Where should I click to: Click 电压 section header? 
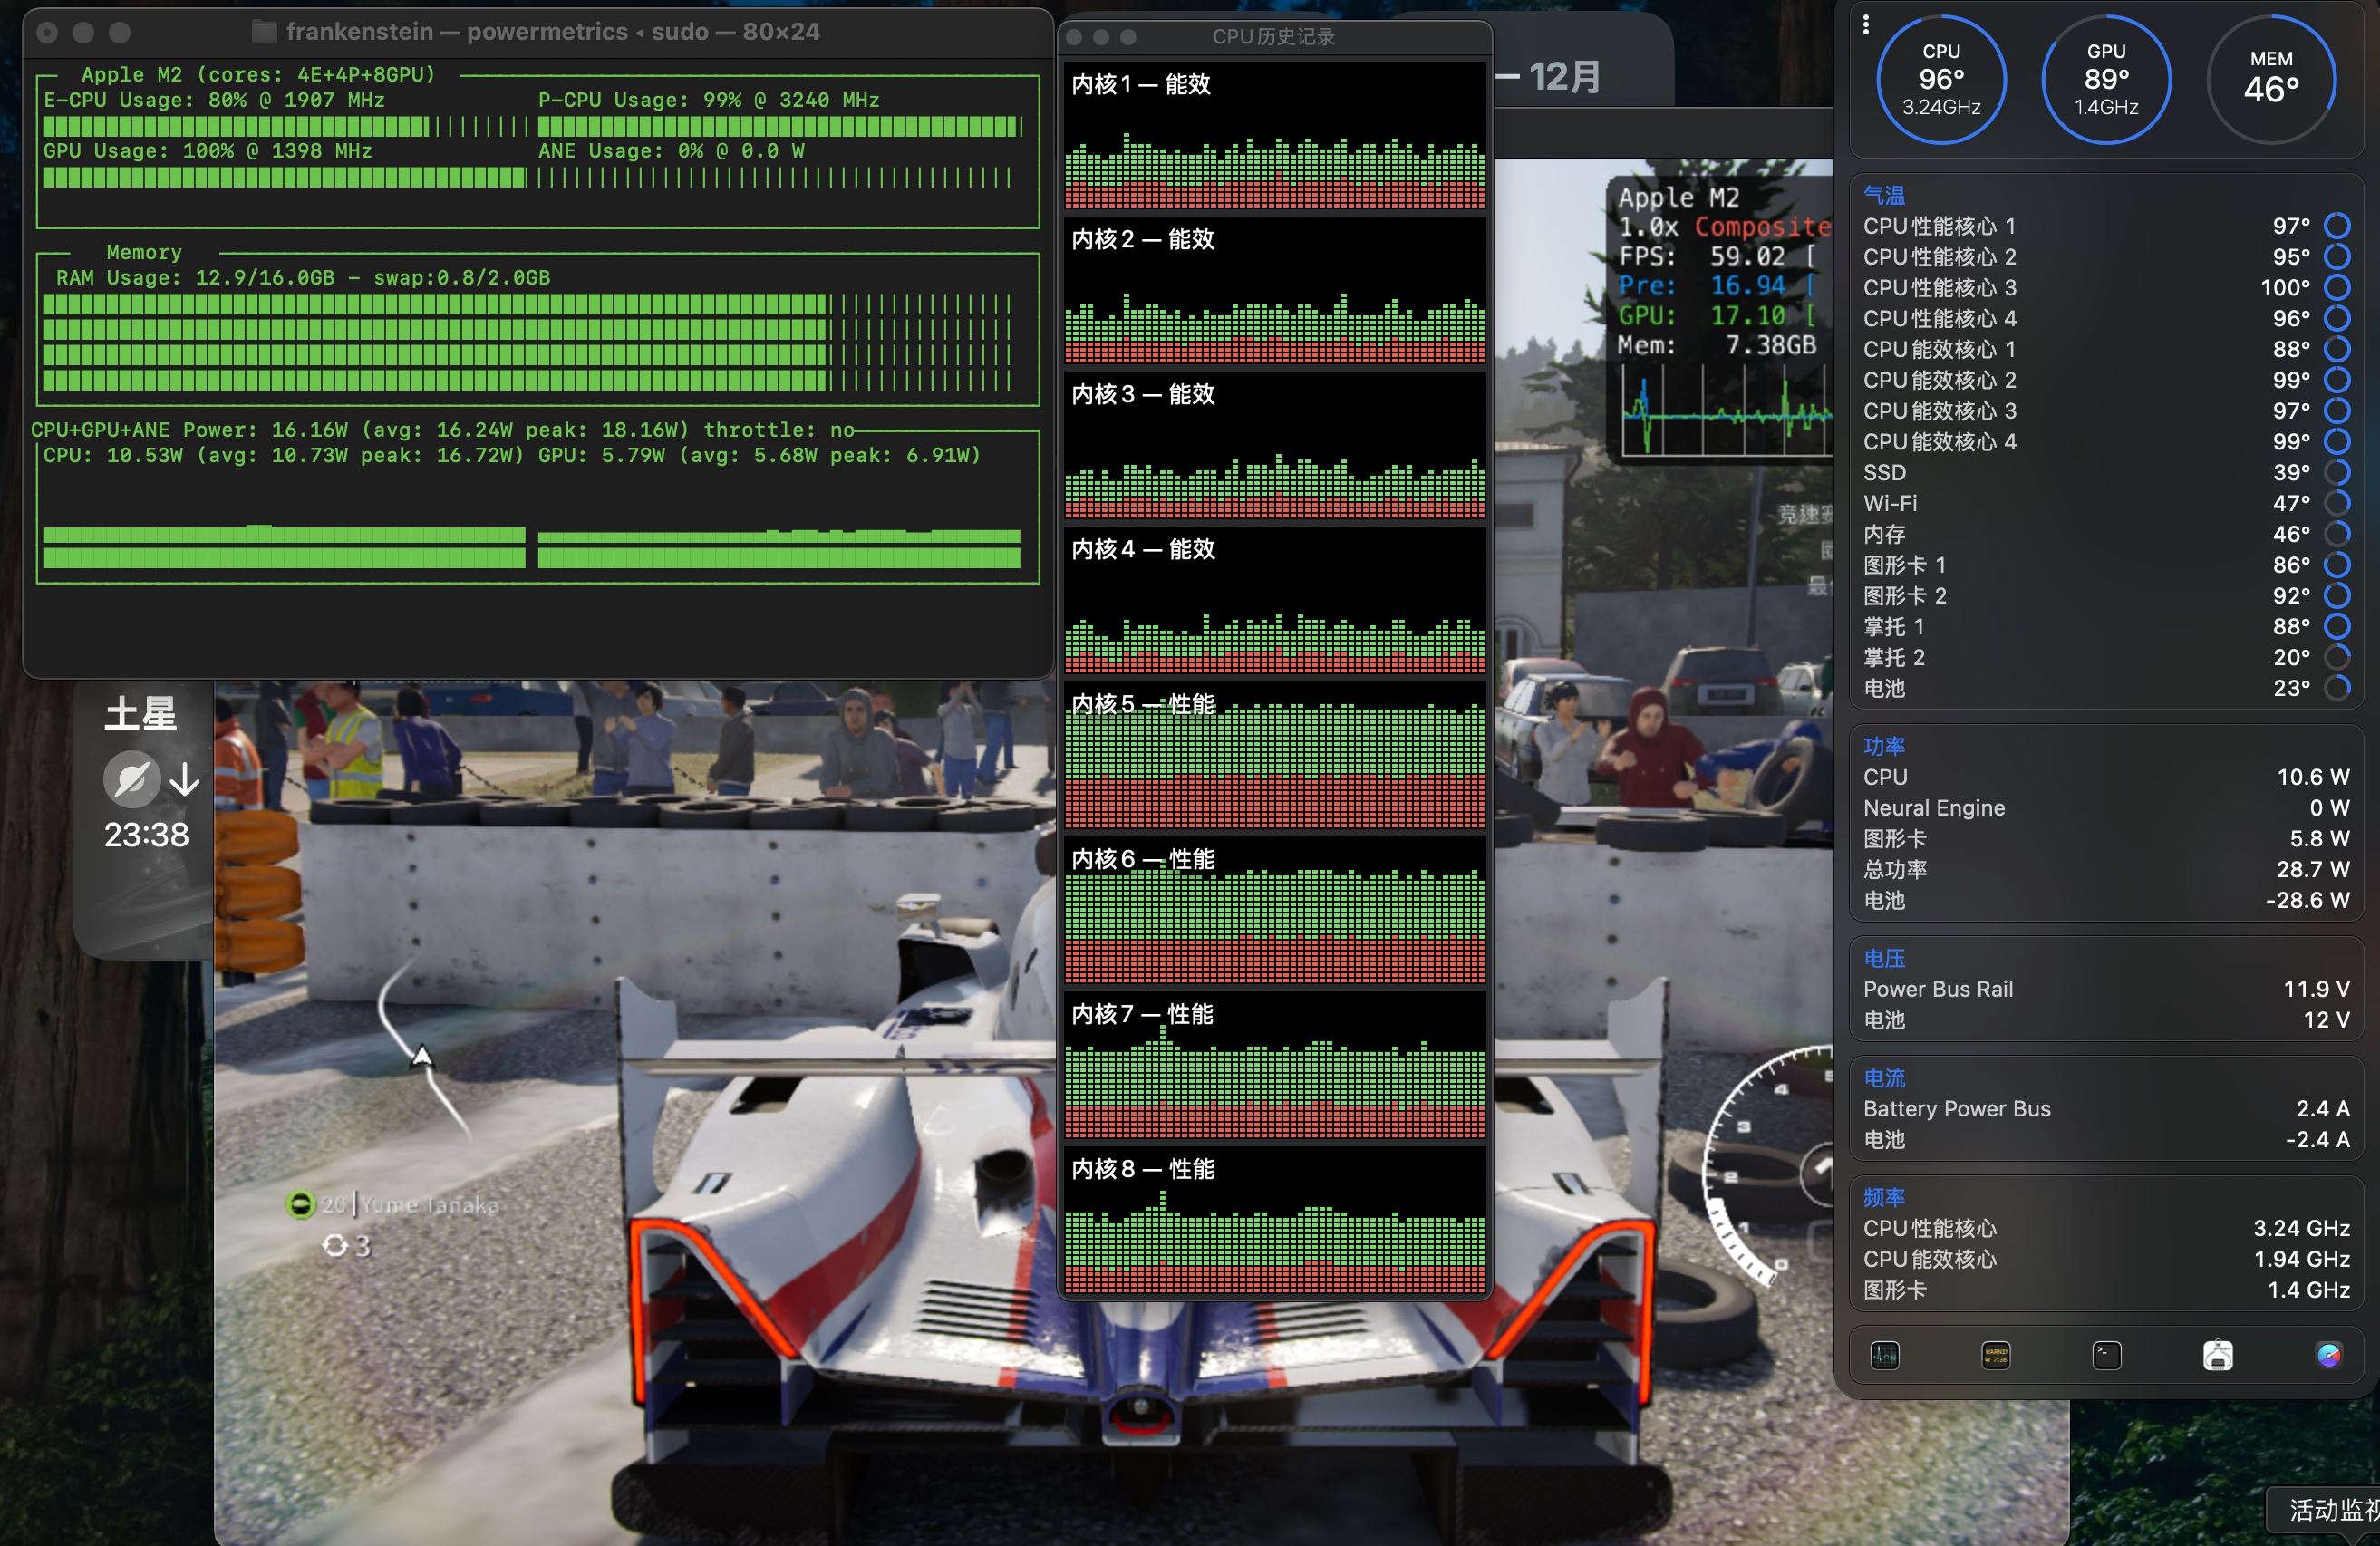click(1884, 958)
